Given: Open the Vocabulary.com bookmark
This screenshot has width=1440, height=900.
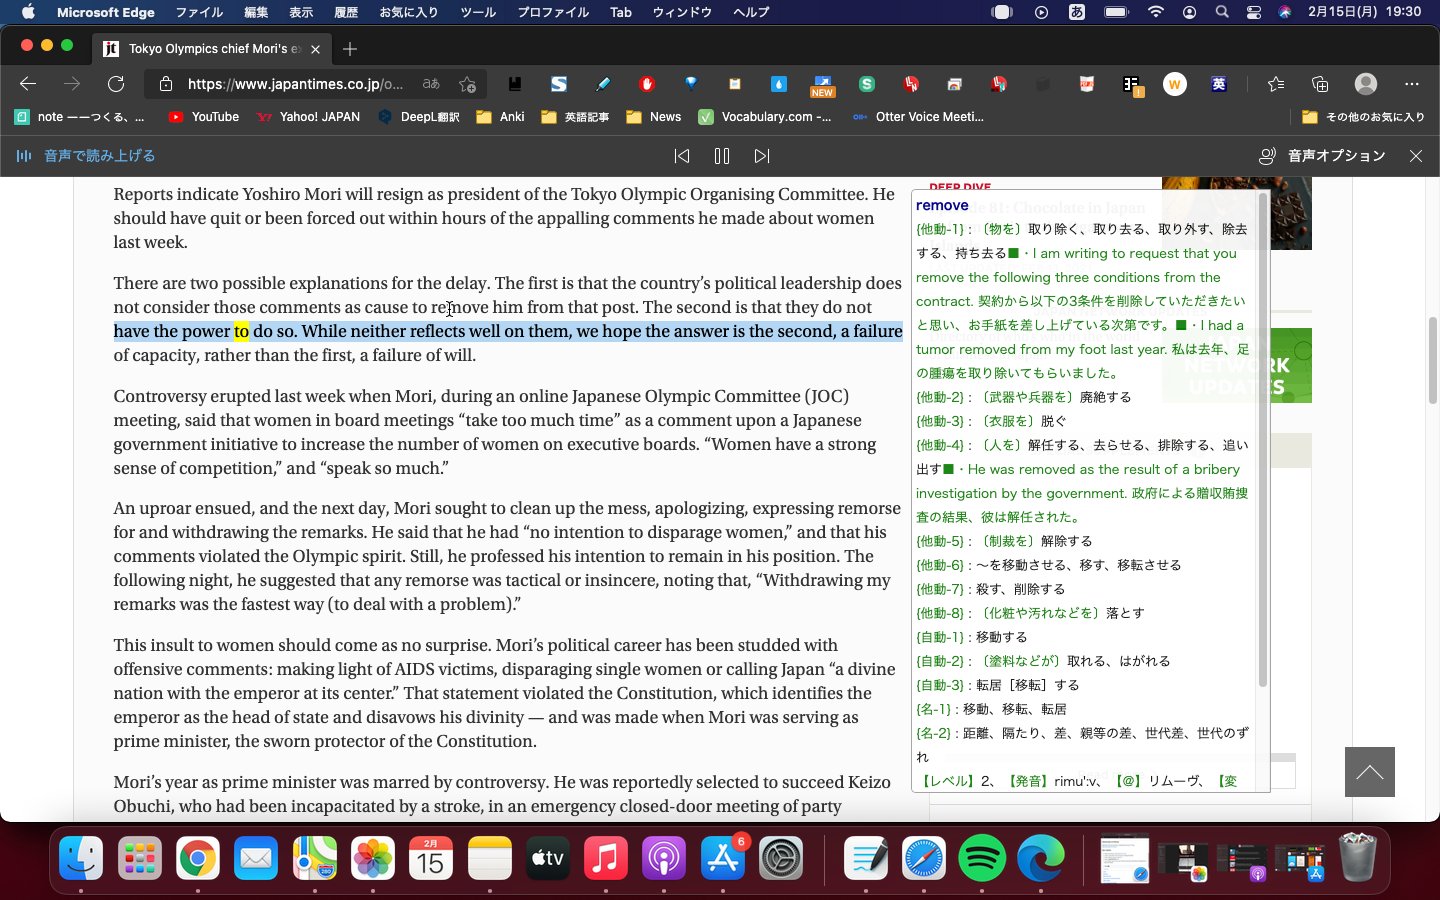Looking at the screenshot, I should coord(765,117).
